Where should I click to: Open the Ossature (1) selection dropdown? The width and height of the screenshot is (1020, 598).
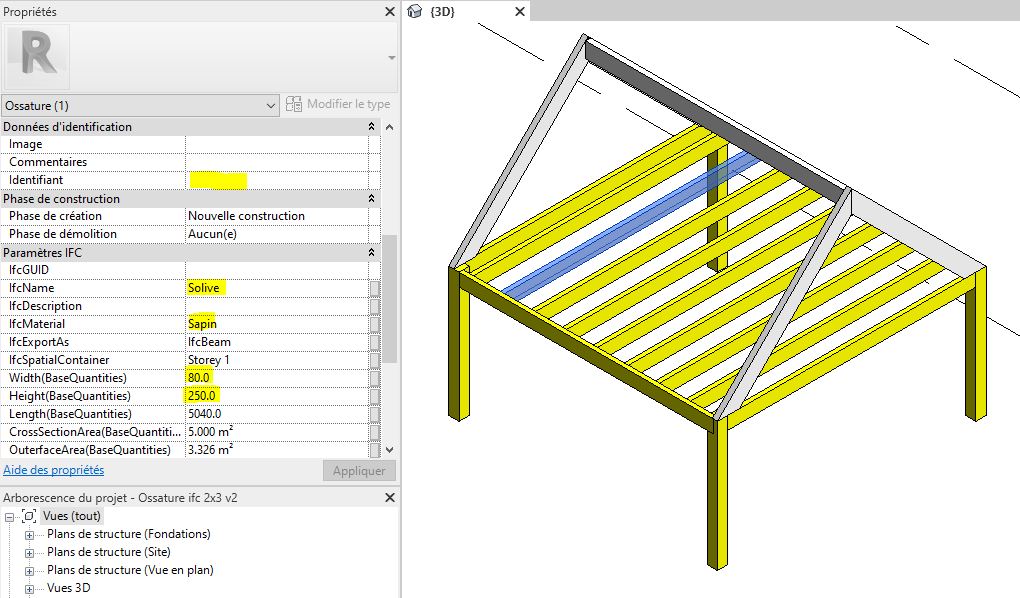click(140, 105)
